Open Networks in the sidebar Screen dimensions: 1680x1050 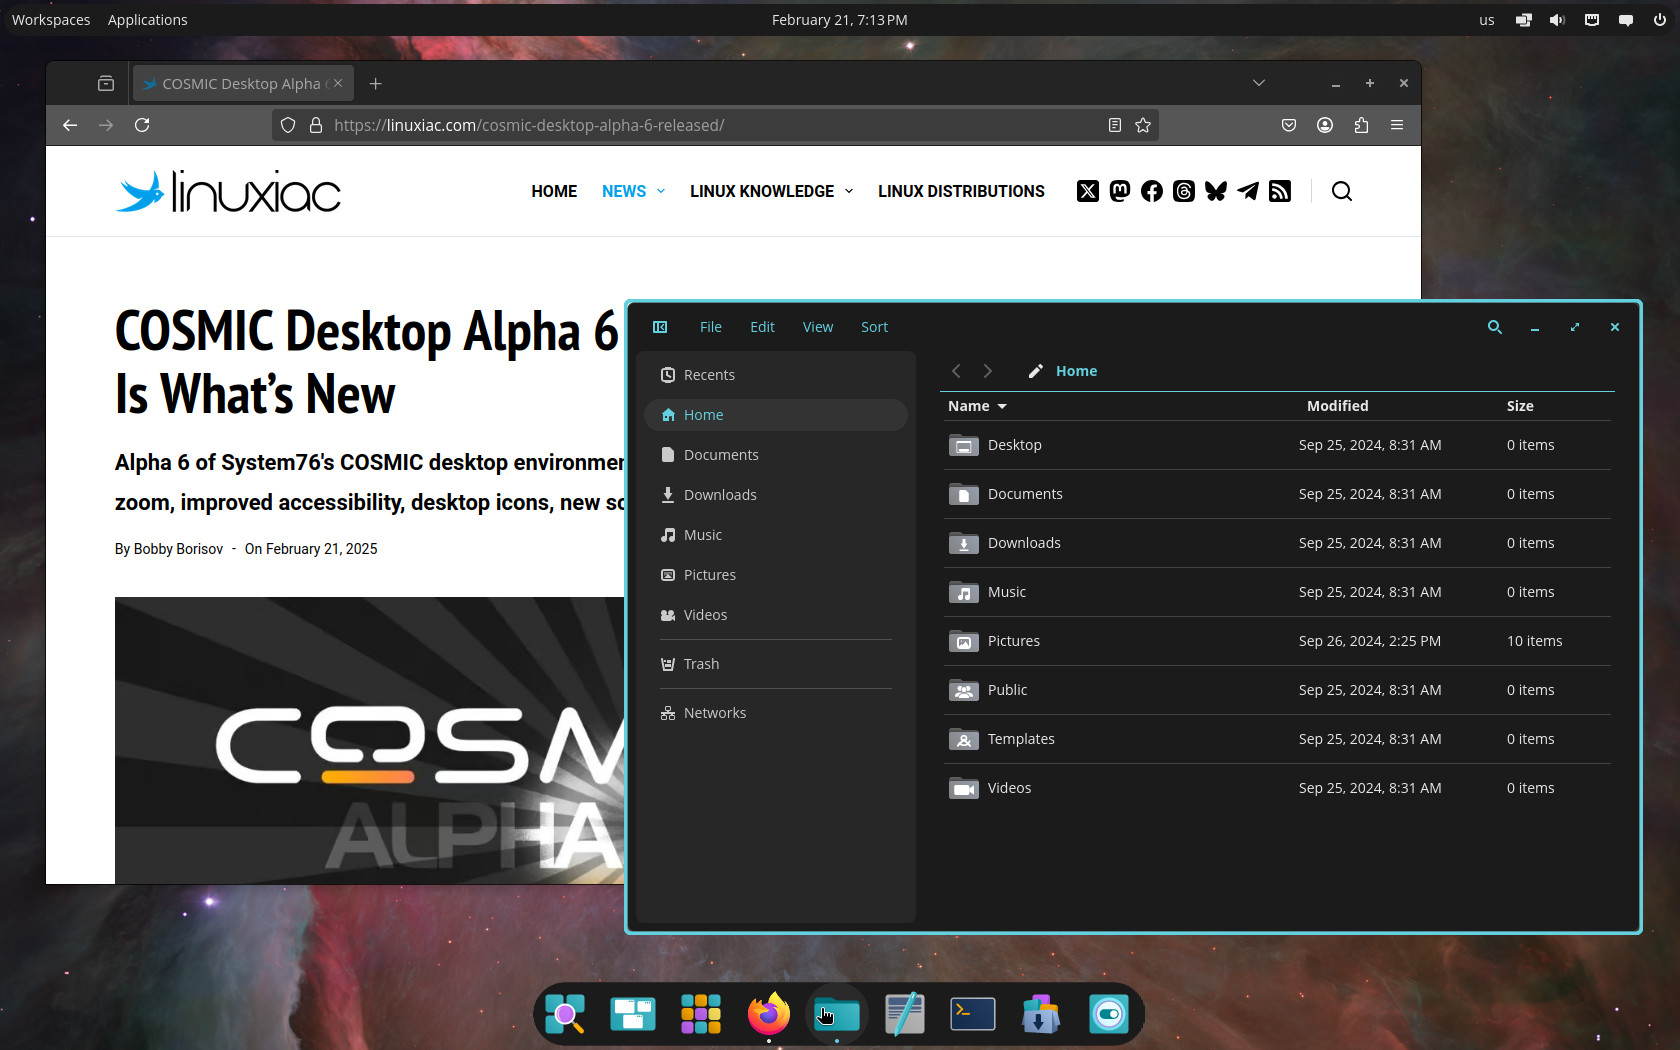(x=776, y=713)
